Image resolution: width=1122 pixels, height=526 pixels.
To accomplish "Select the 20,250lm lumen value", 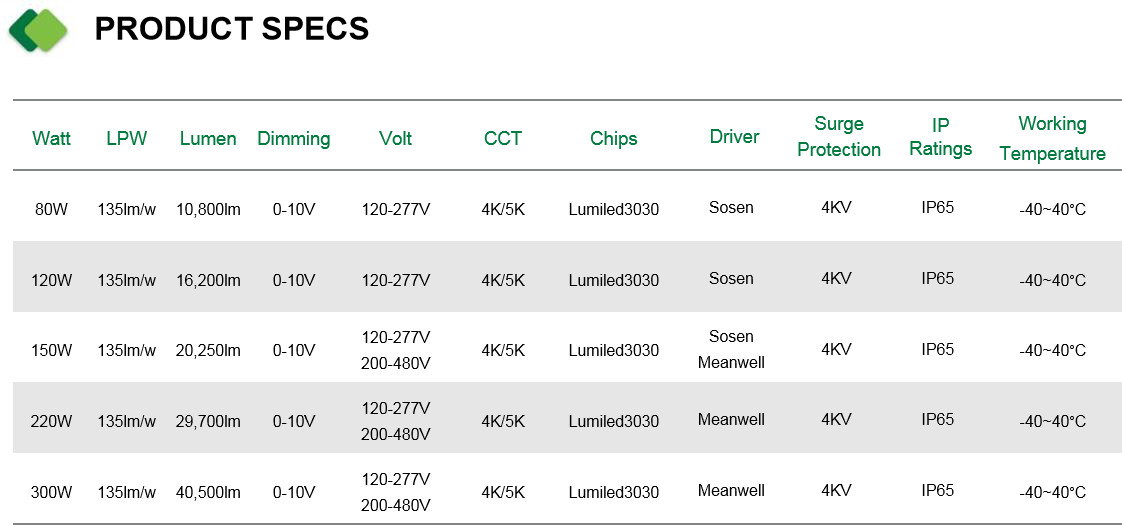I will 208,351.
